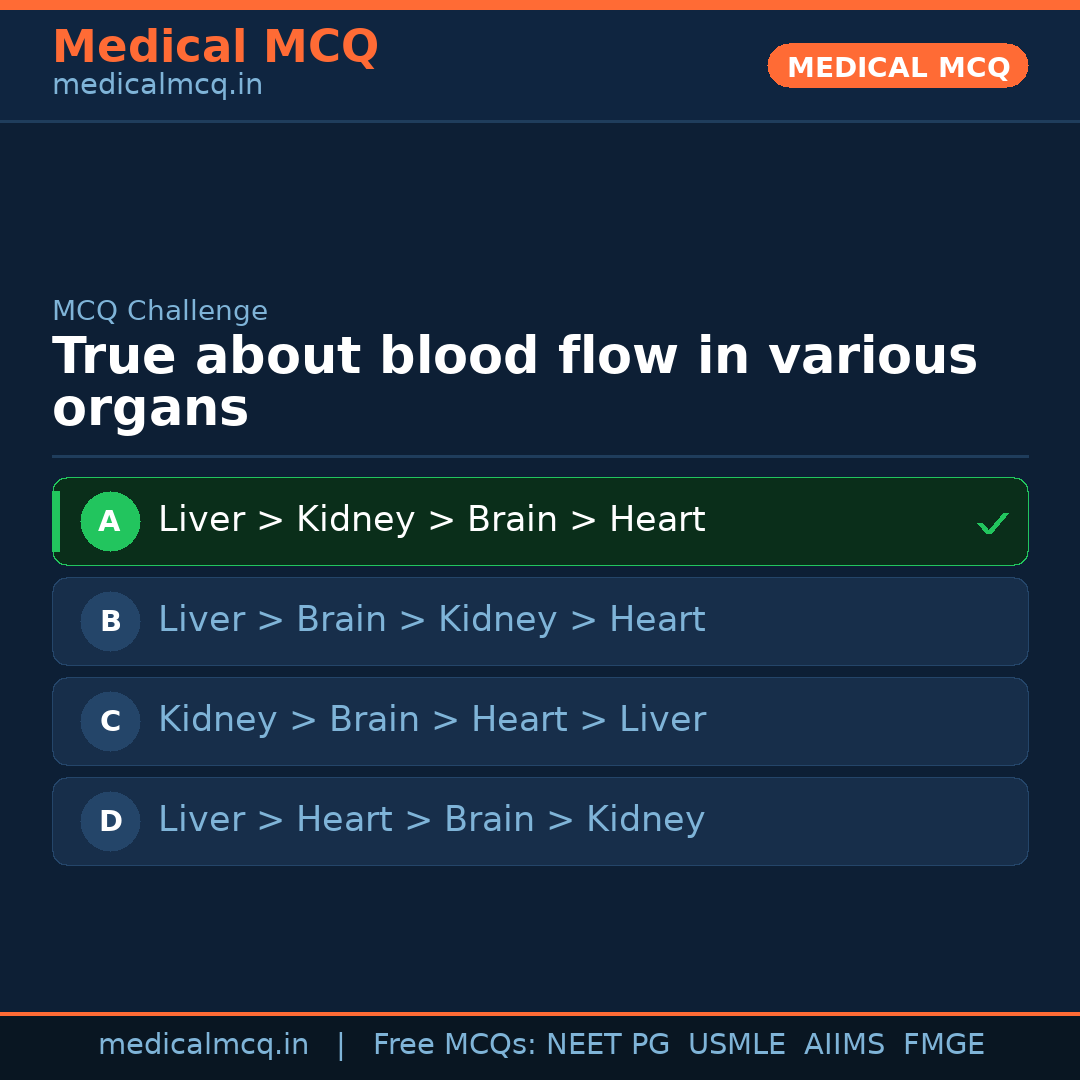
Task: Select answer Liver > Kidney > Brain > Heart
Action: (431, 520)
